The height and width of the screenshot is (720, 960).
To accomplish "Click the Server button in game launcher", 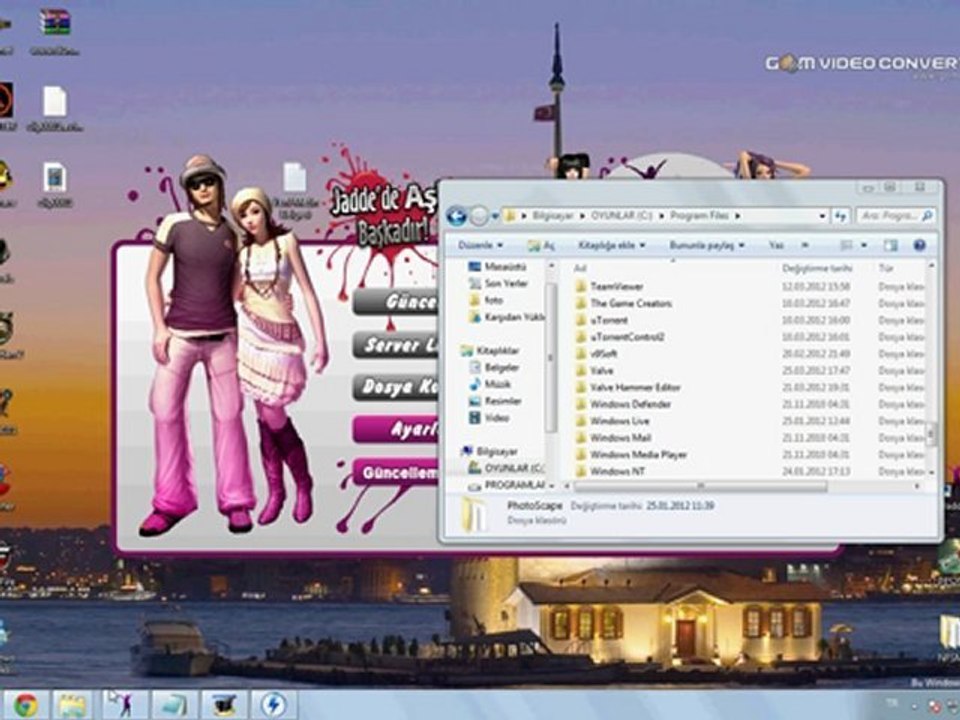I will pos(396,346).
